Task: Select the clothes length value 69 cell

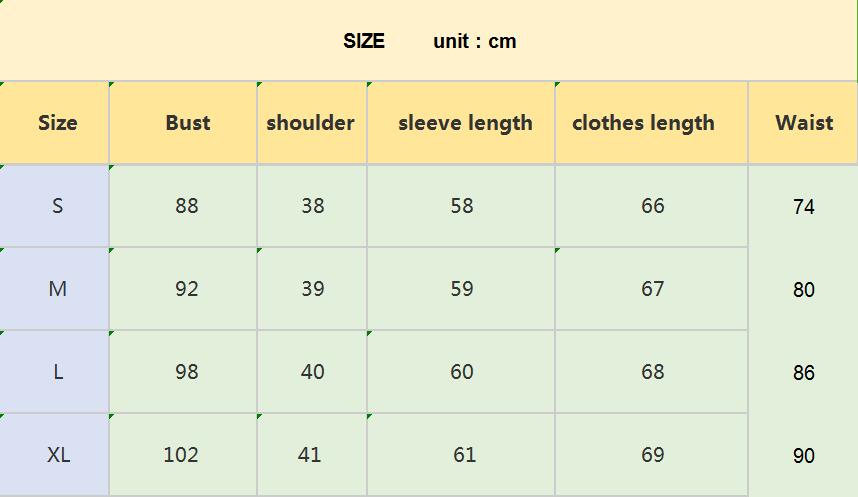Action: [x=652, y=455]
